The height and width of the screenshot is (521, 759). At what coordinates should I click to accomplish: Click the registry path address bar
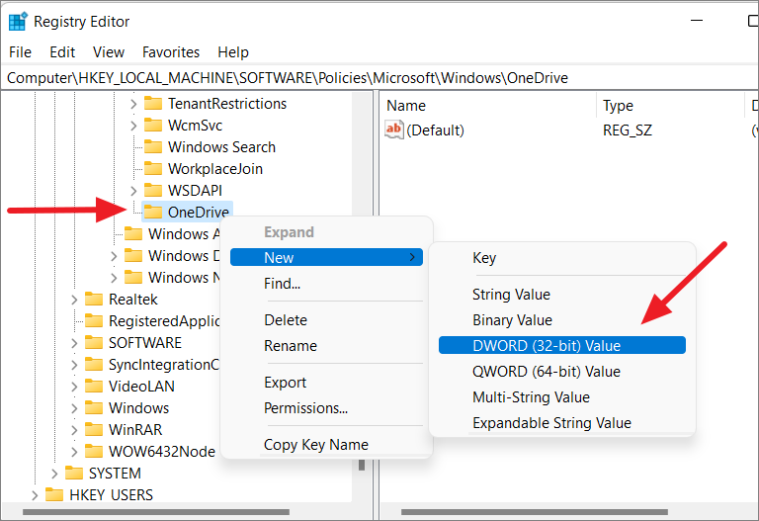click(x=380, y=78)
